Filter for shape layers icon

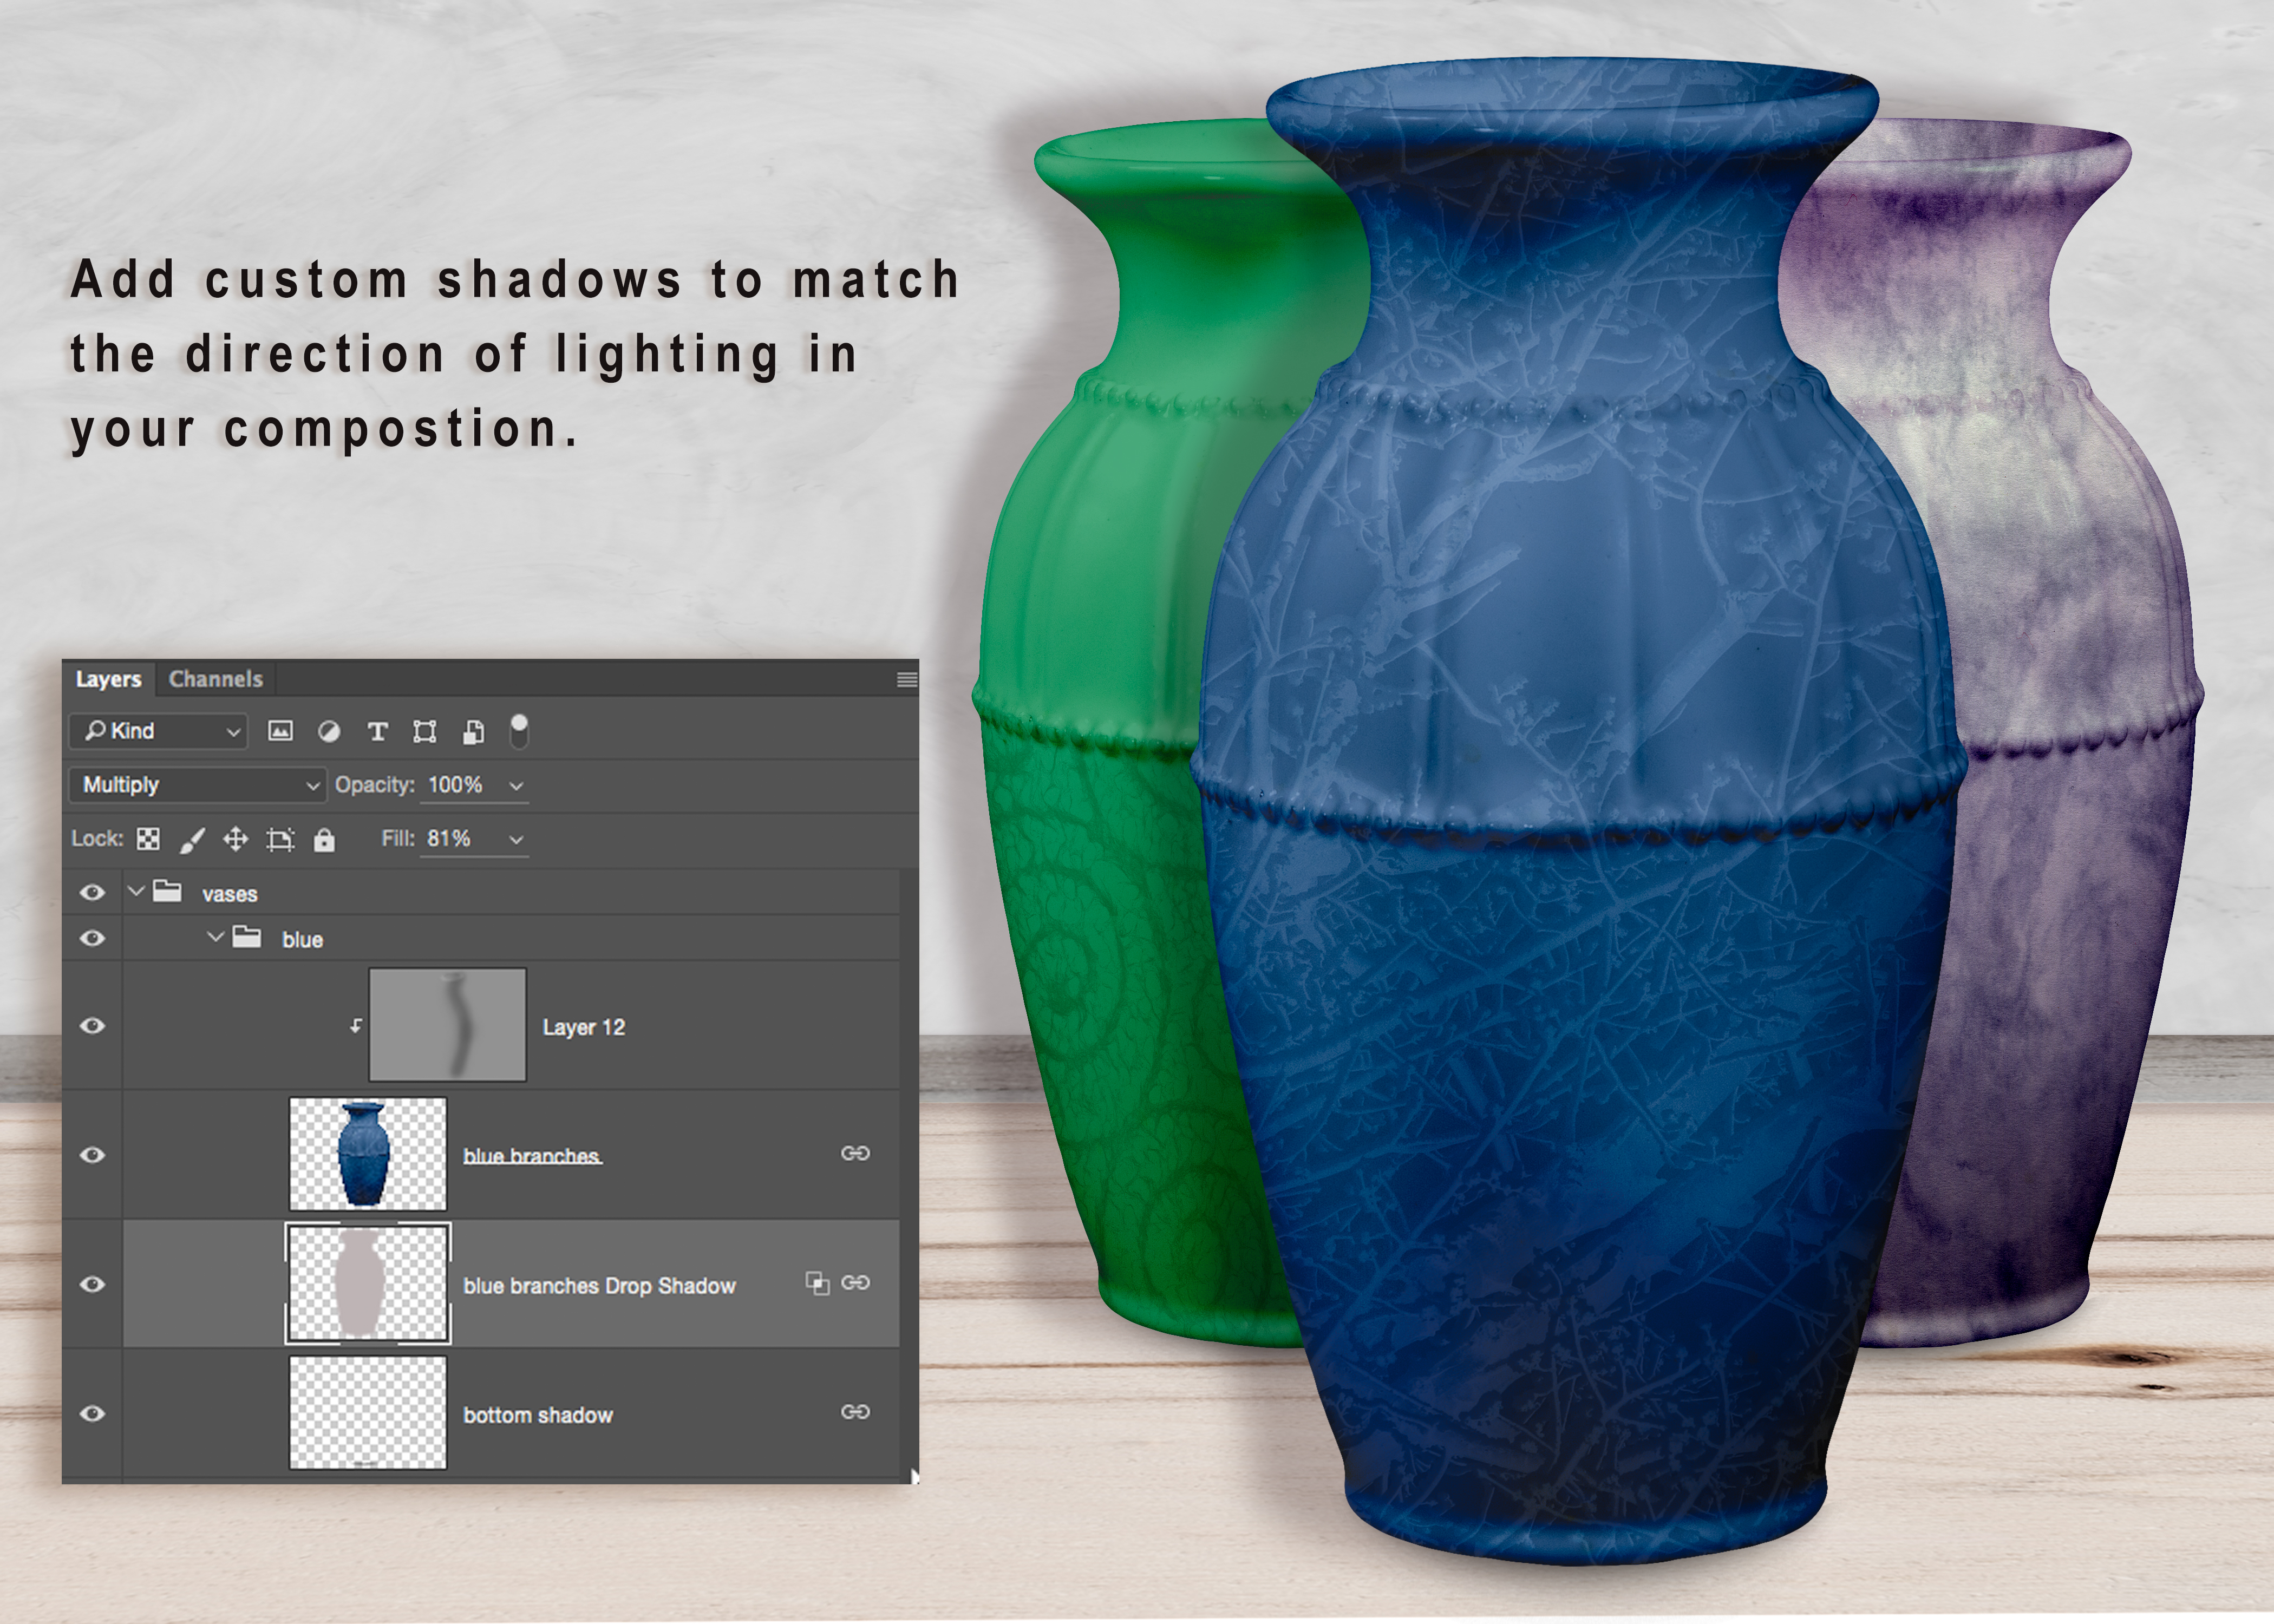click(x=425, y=732)
